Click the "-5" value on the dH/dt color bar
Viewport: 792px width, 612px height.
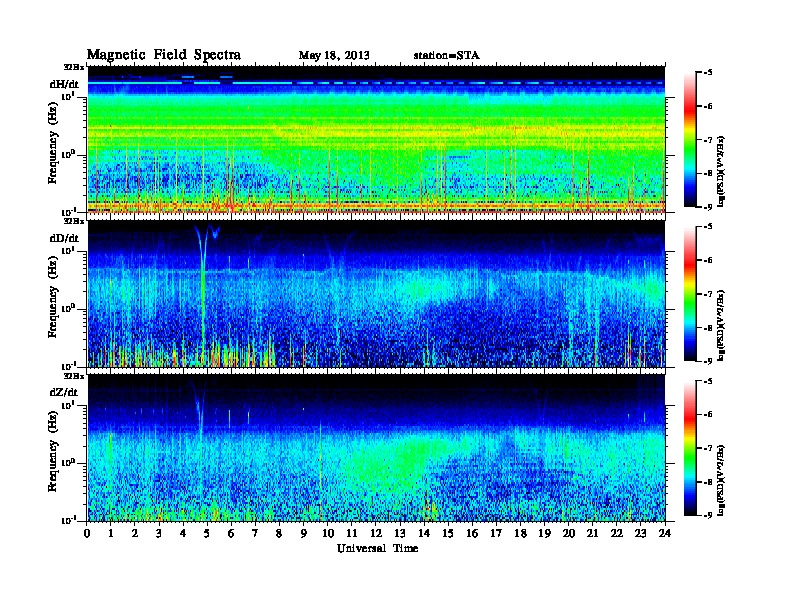[708, 73]
